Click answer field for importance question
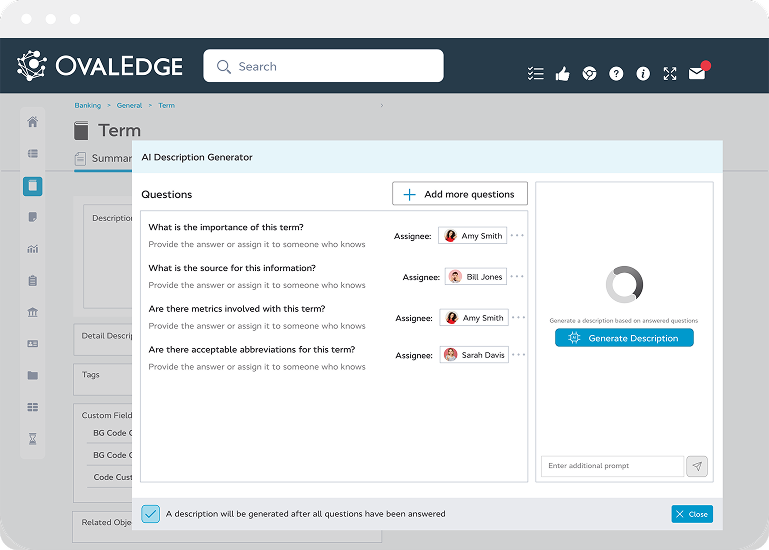 point(256,244)
